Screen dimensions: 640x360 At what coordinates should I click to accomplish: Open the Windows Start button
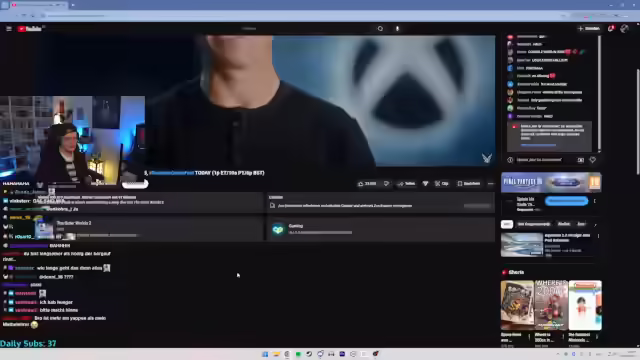pos(265,354)
